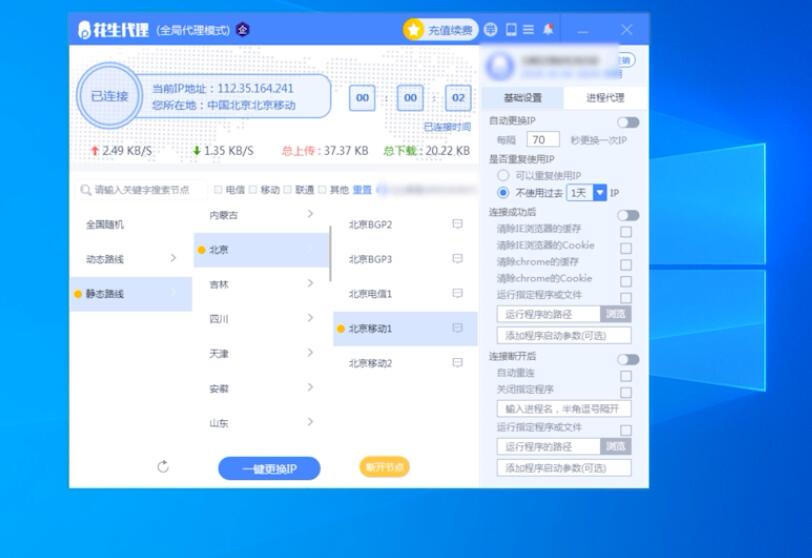The width and height of the screenshot is (812, 558).
Task: Open the hamburger menu icon
Action: click(528, 30)
